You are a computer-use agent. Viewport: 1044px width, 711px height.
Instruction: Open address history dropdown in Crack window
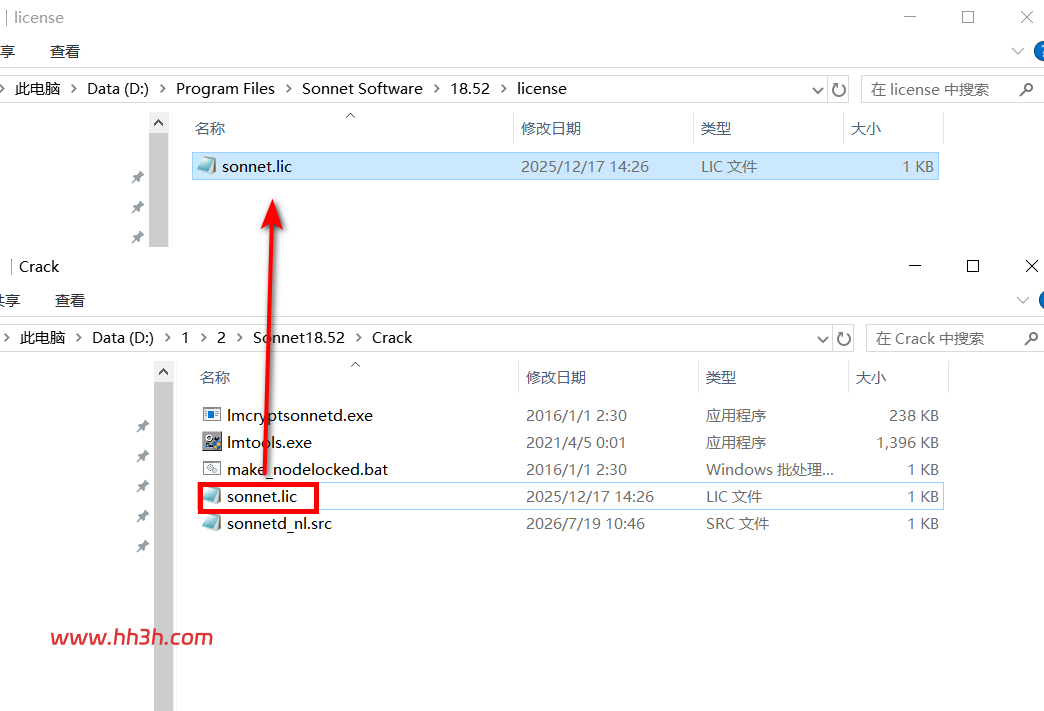click(823, 340)
